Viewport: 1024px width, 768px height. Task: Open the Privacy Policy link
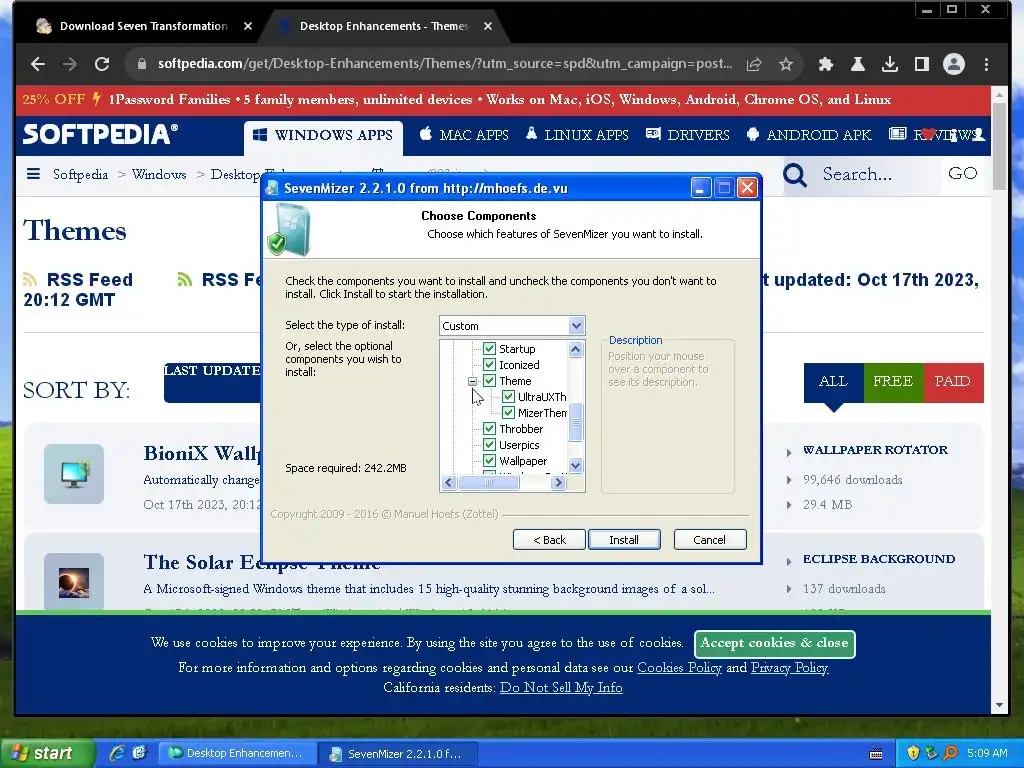tap(790, 667)
